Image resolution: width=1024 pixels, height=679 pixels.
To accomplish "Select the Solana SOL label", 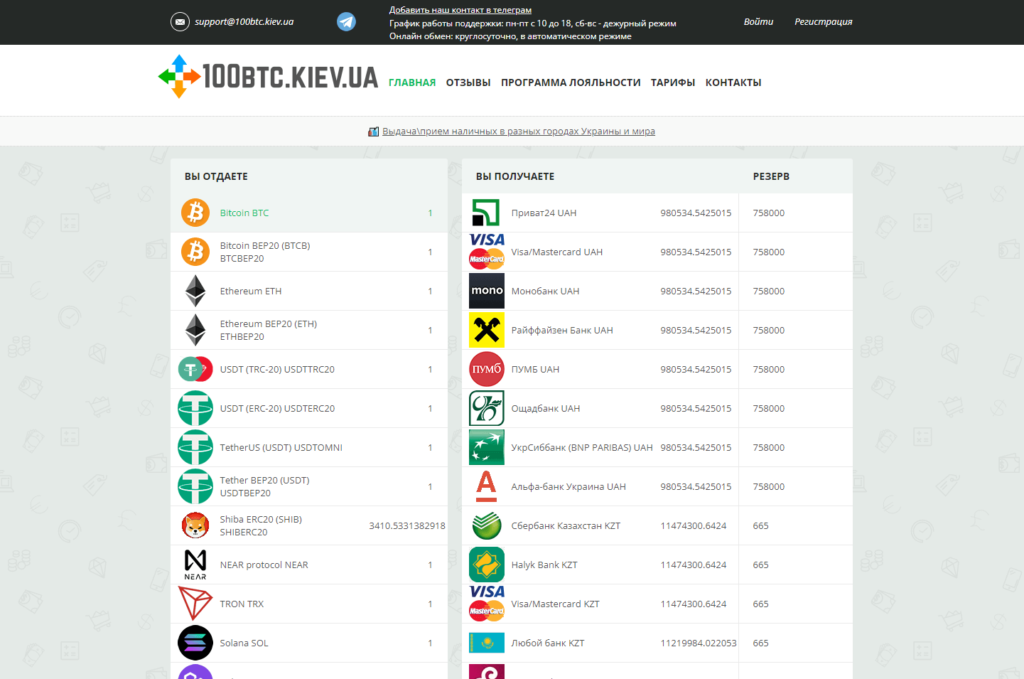I will point(244,643).
